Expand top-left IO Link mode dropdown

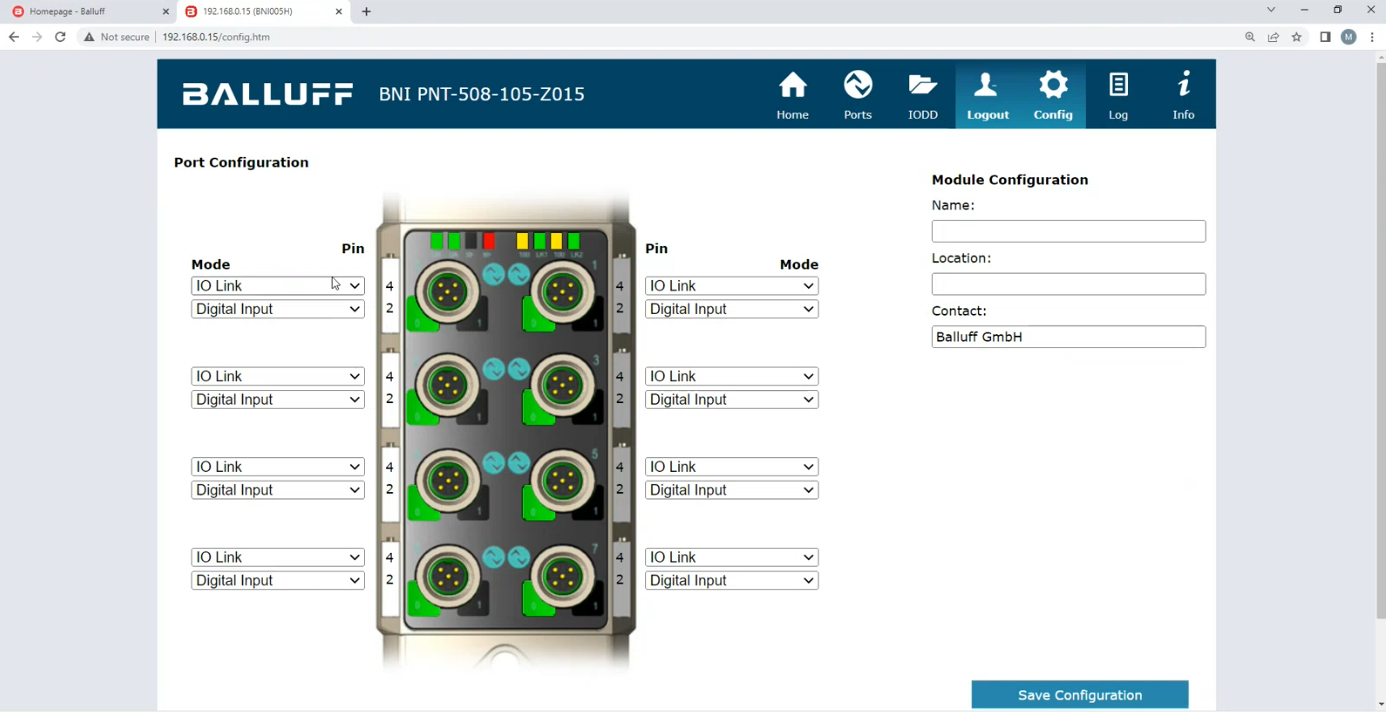(277, 286)
